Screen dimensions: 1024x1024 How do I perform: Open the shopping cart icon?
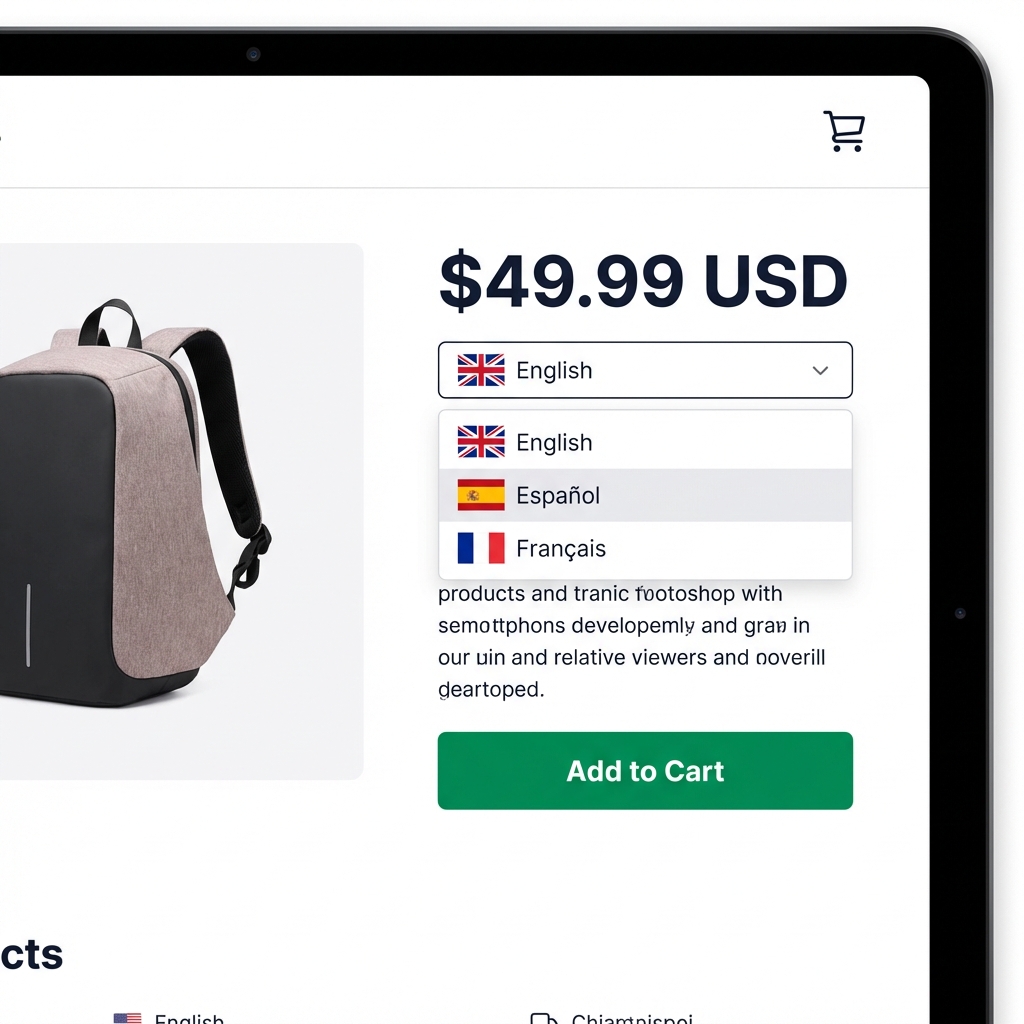pos(844,131)
